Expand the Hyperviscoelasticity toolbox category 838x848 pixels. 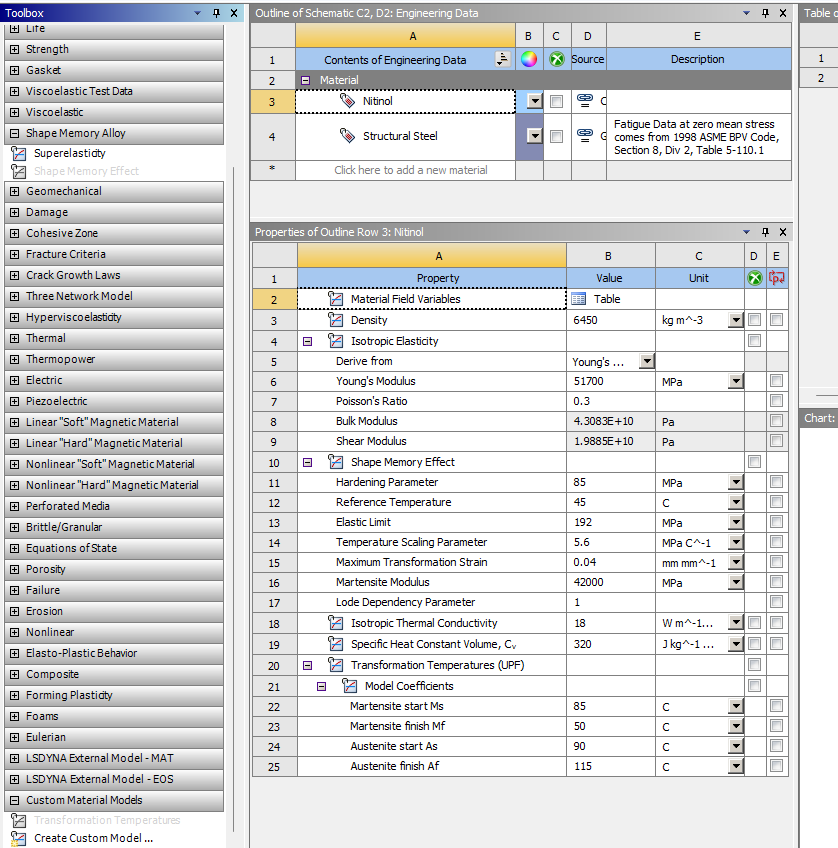(14, 317)
